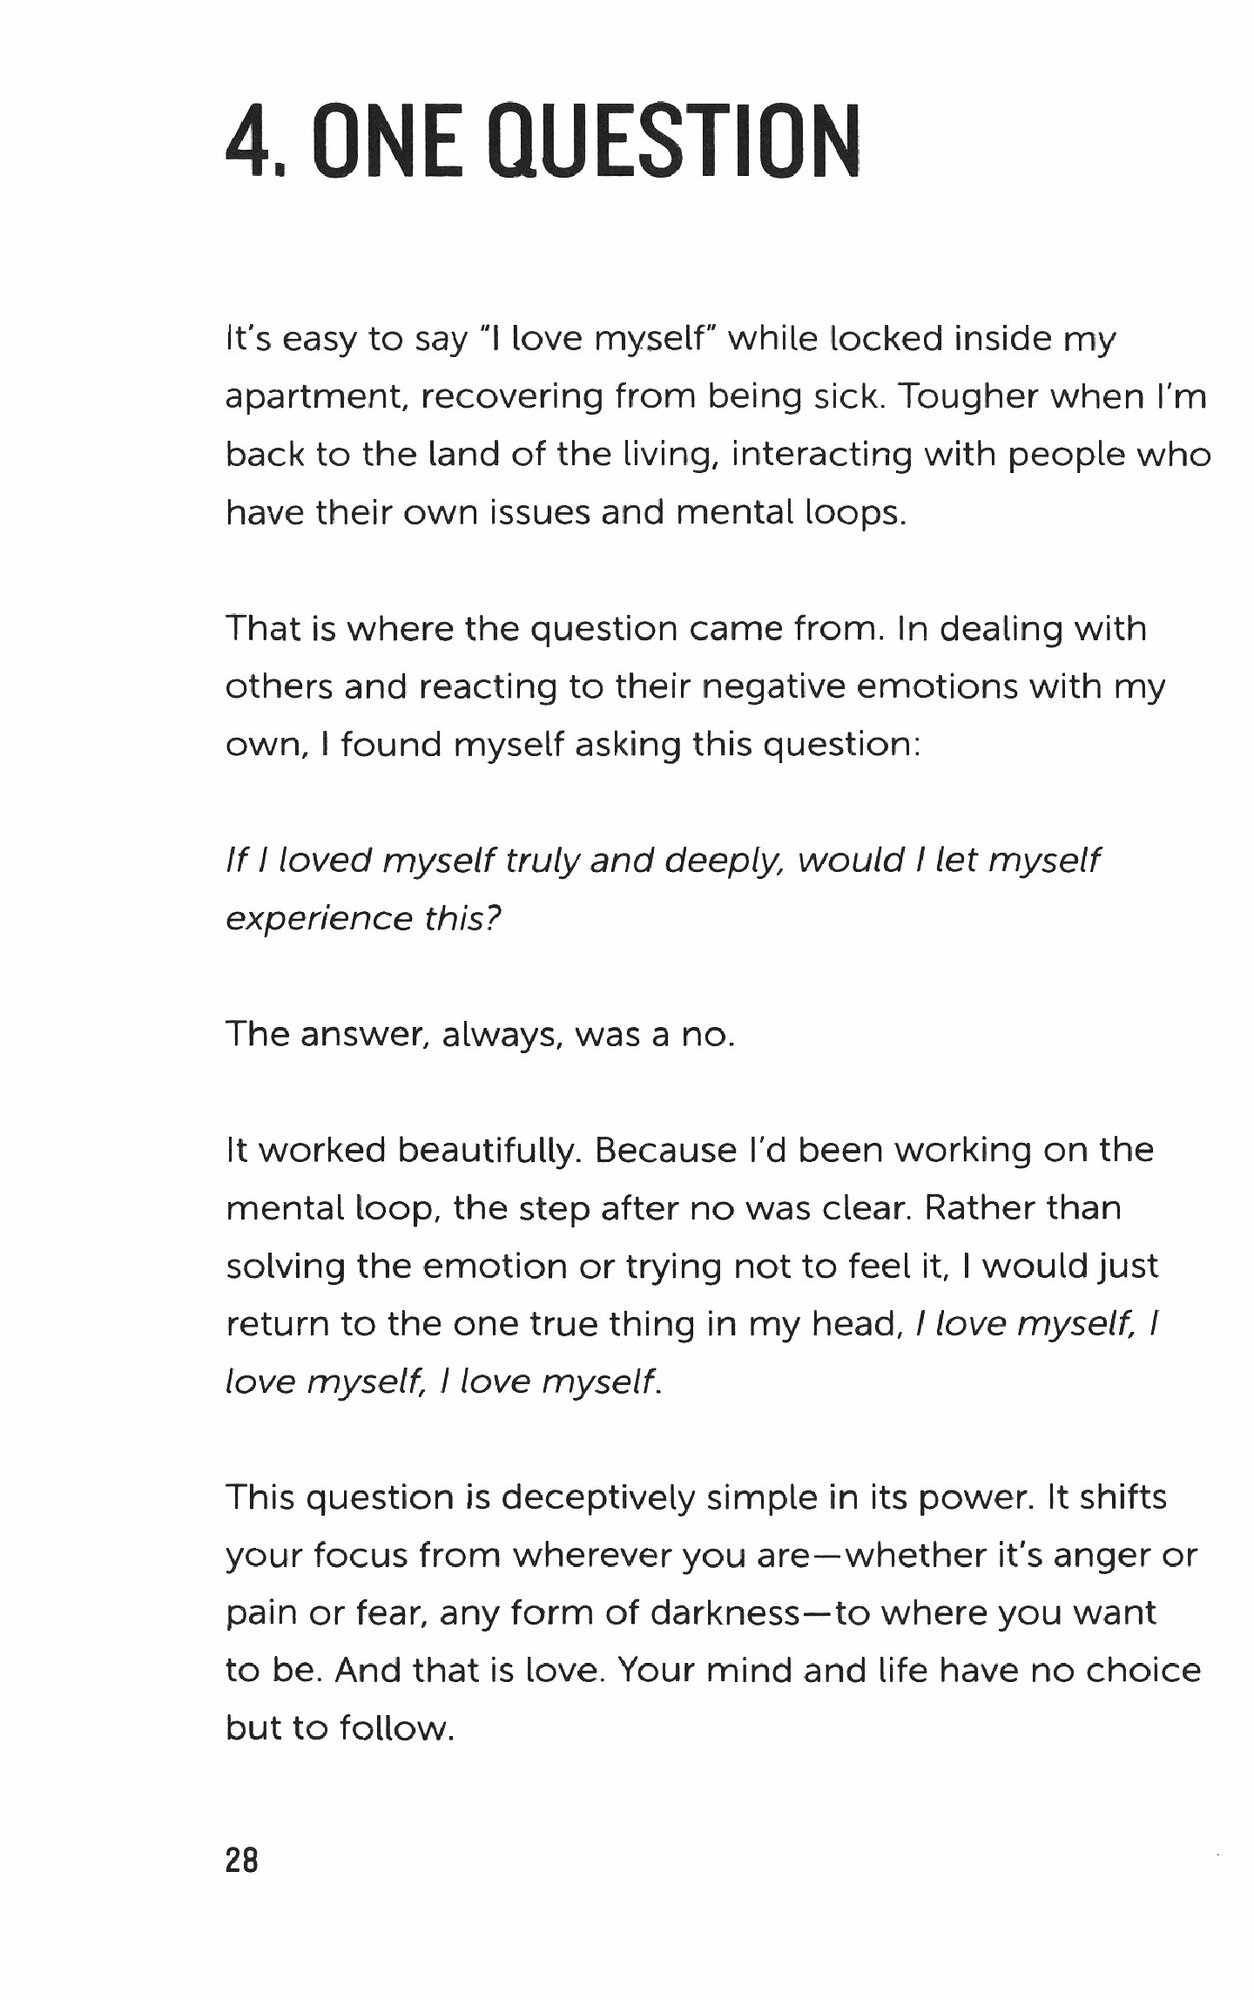The width and height of the screenshot is (1254, 2000).
Task: Click the line starting "That is where the question"
Action: pos(685,629)
